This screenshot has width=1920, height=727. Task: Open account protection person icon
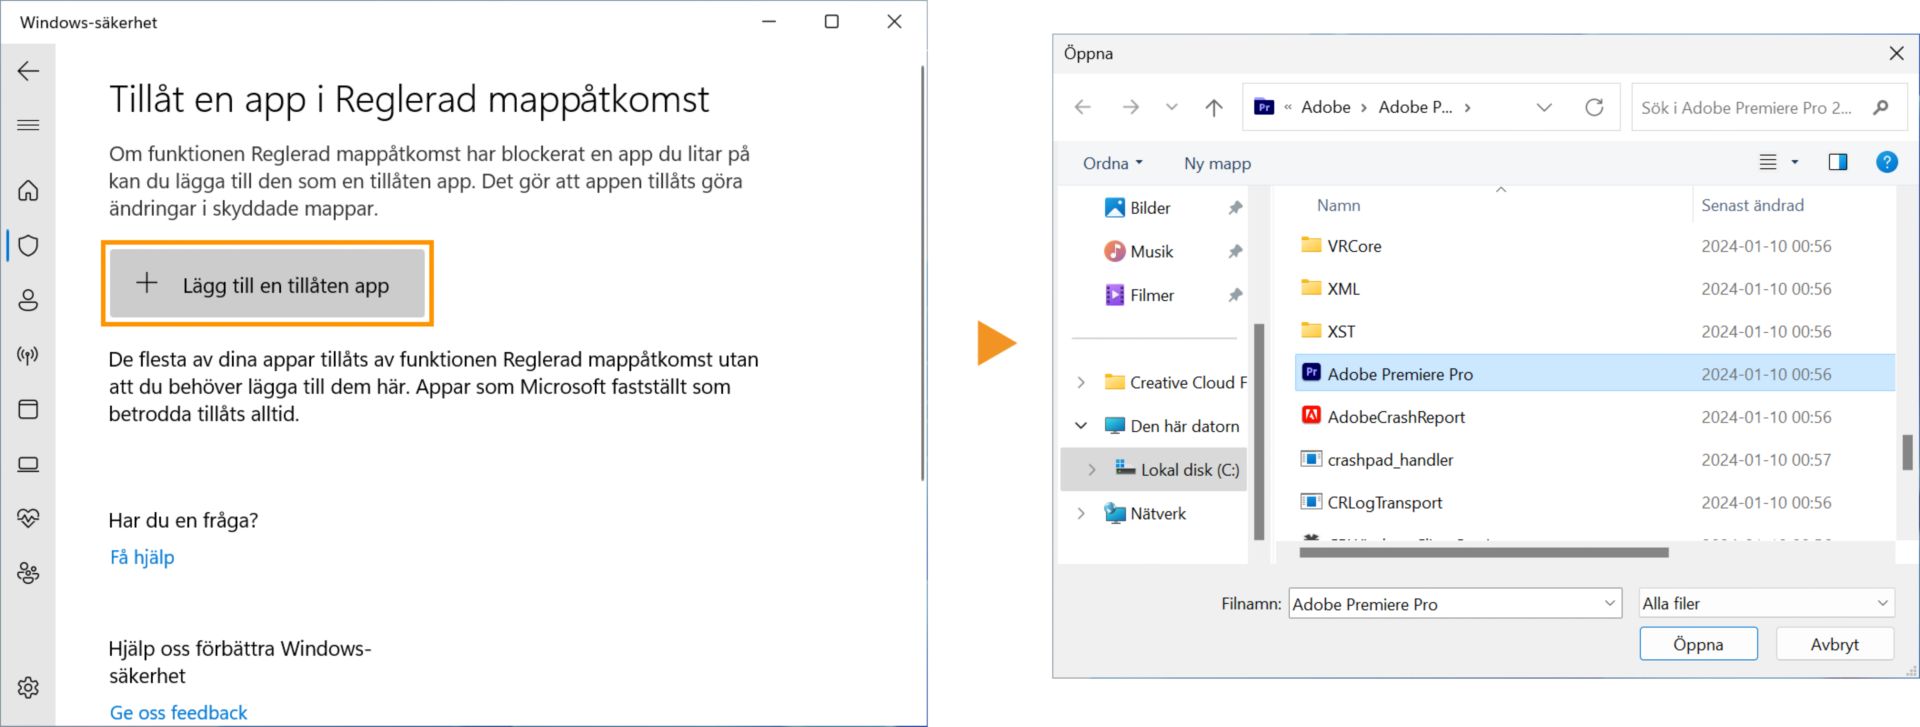click(28, 300)
